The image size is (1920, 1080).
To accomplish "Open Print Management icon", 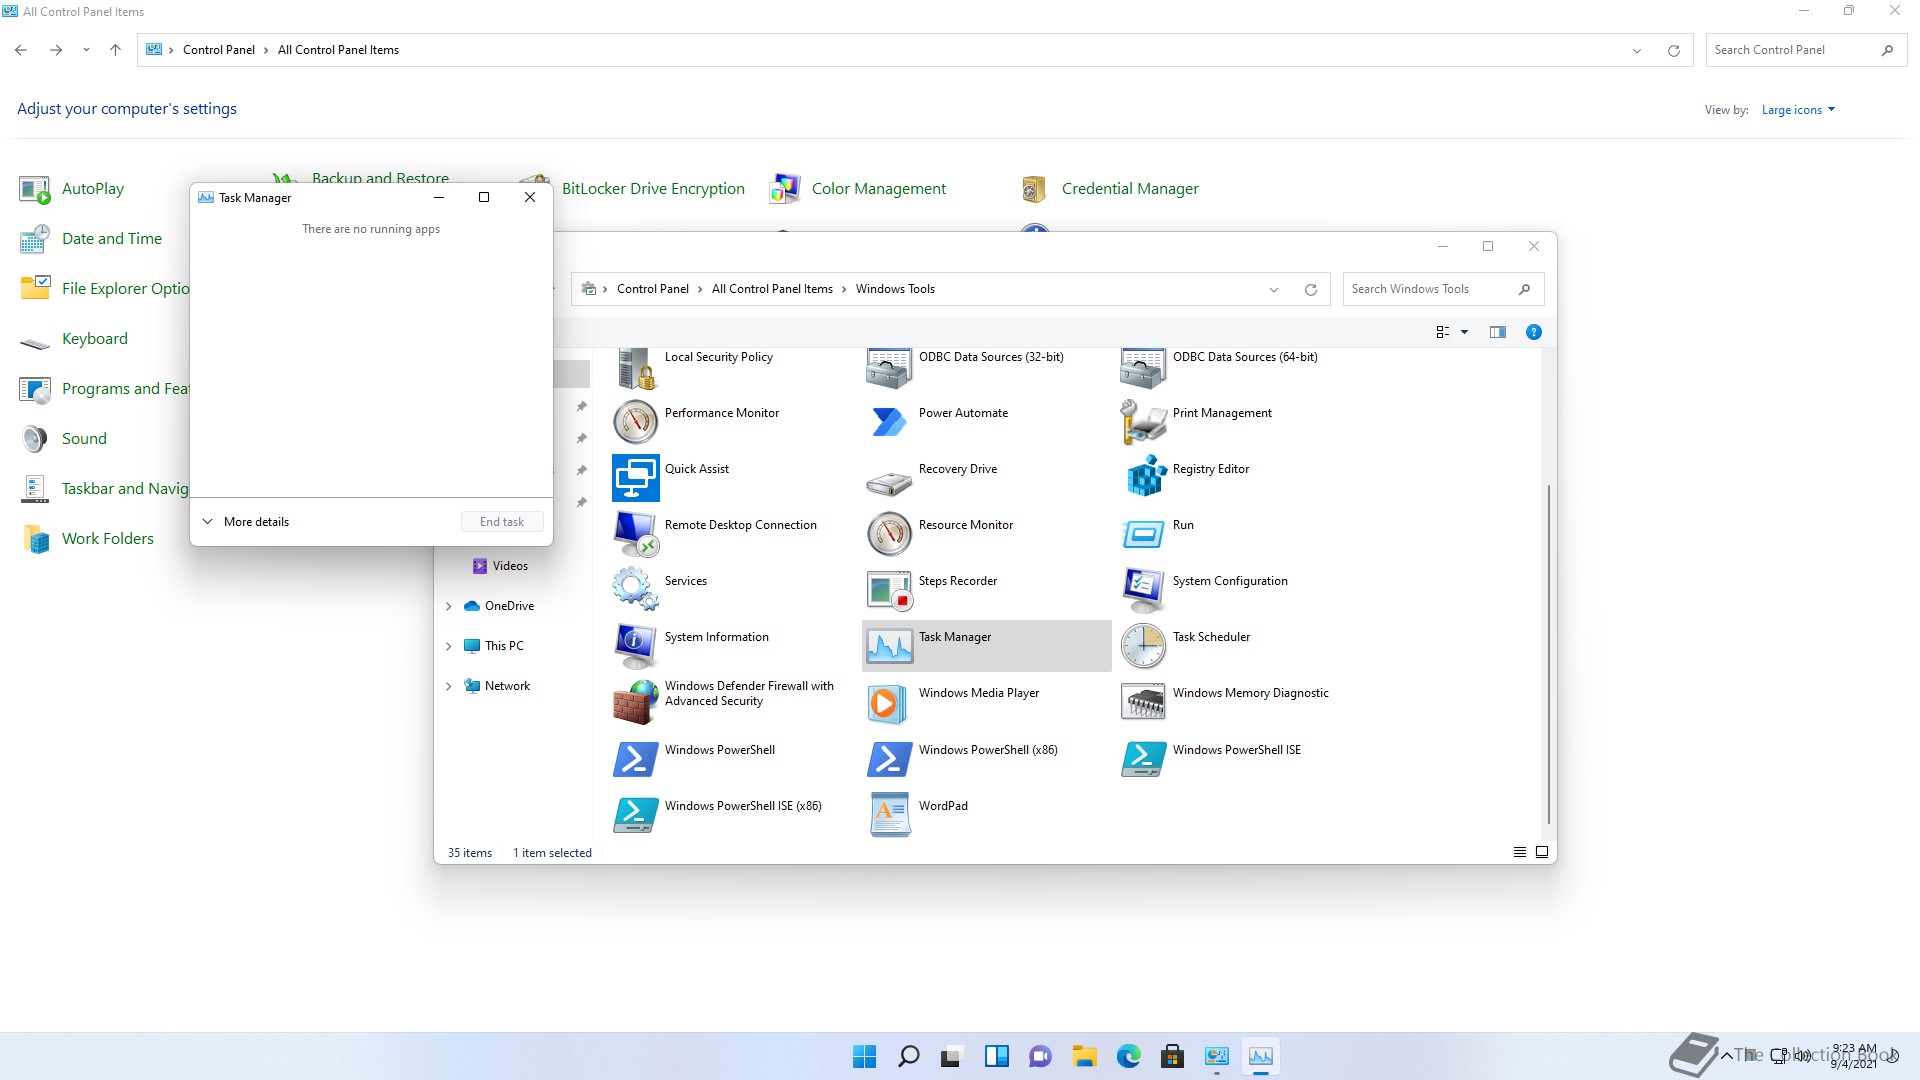I will [x=1143, y=422].
